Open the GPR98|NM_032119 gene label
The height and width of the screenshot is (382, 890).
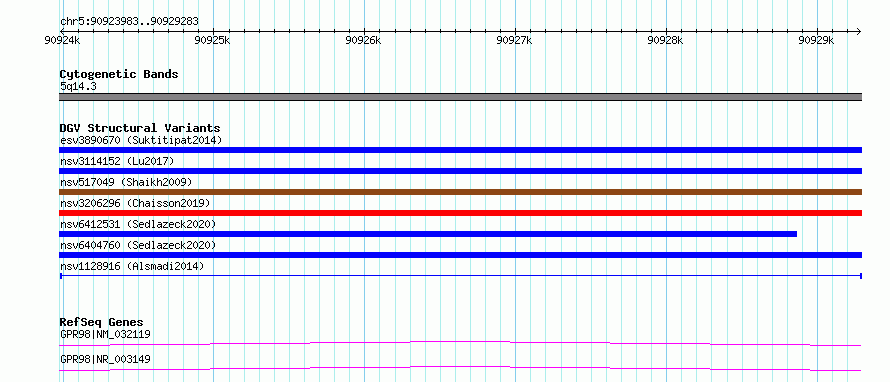(105, 334)
